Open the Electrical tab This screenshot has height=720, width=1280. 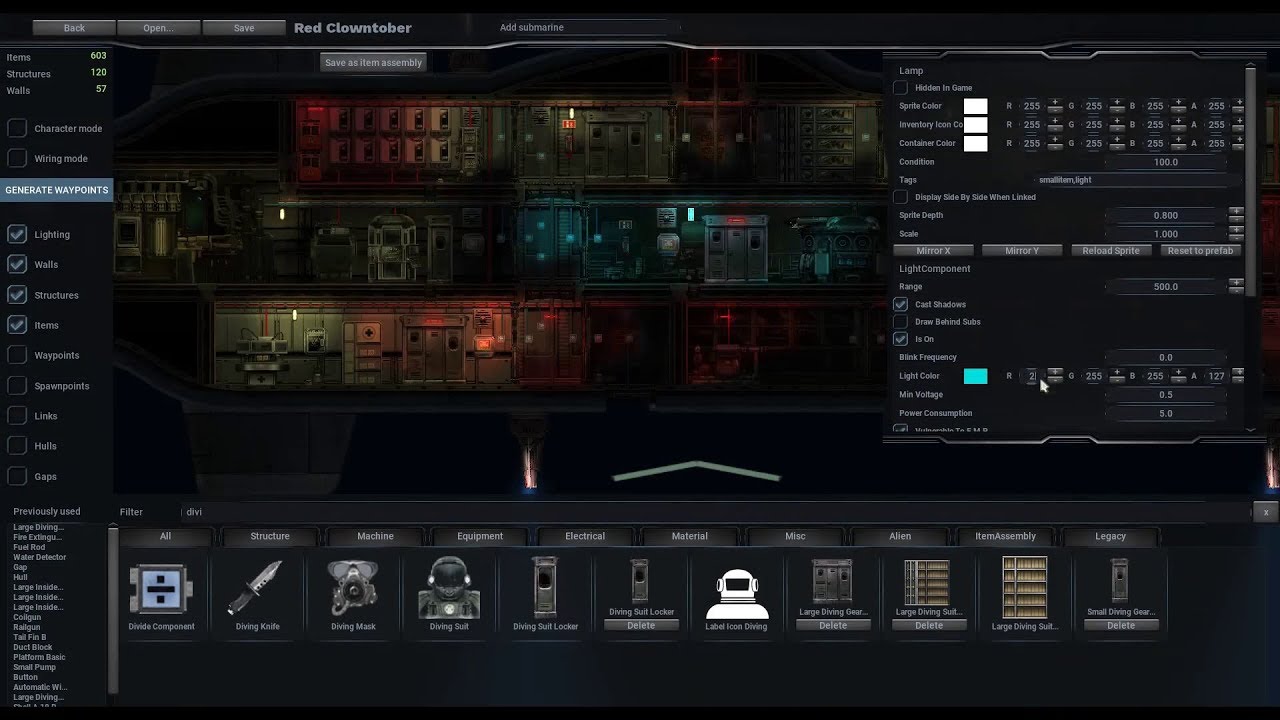585,536
